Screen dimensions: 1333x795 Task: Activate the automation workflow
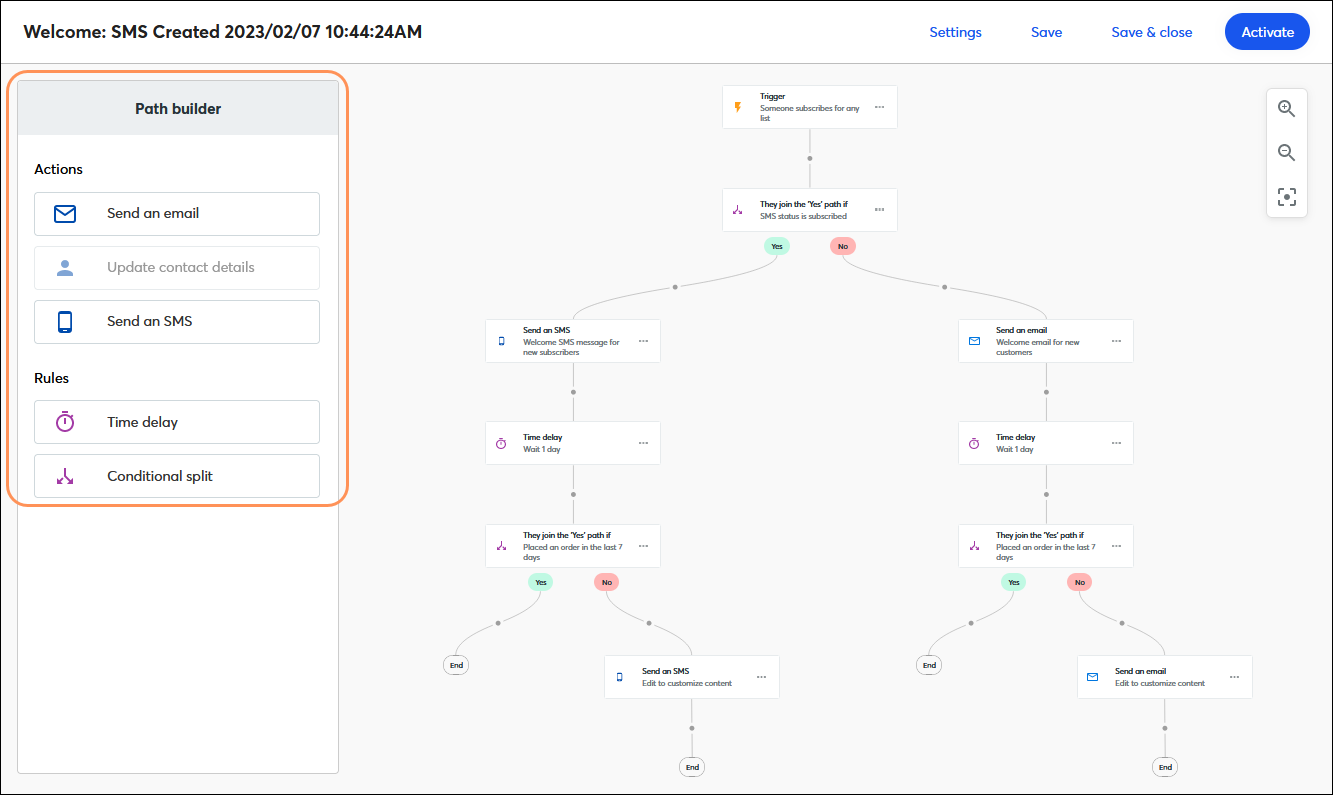point(1266,31)
